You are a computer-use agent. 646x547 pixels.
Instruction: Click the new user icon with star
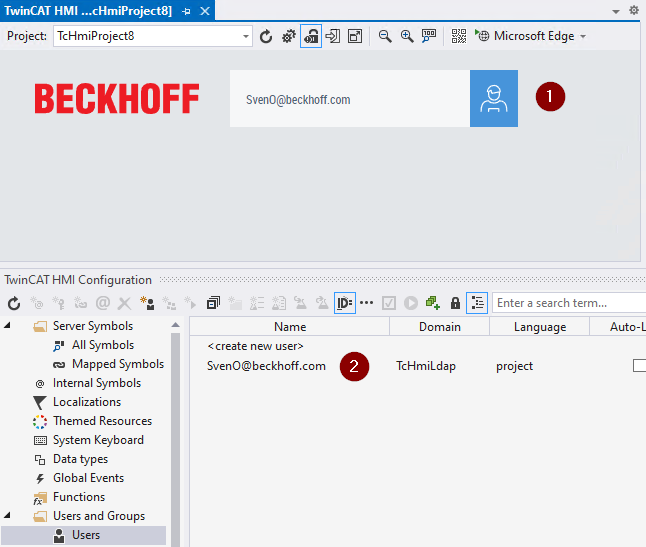147,304
